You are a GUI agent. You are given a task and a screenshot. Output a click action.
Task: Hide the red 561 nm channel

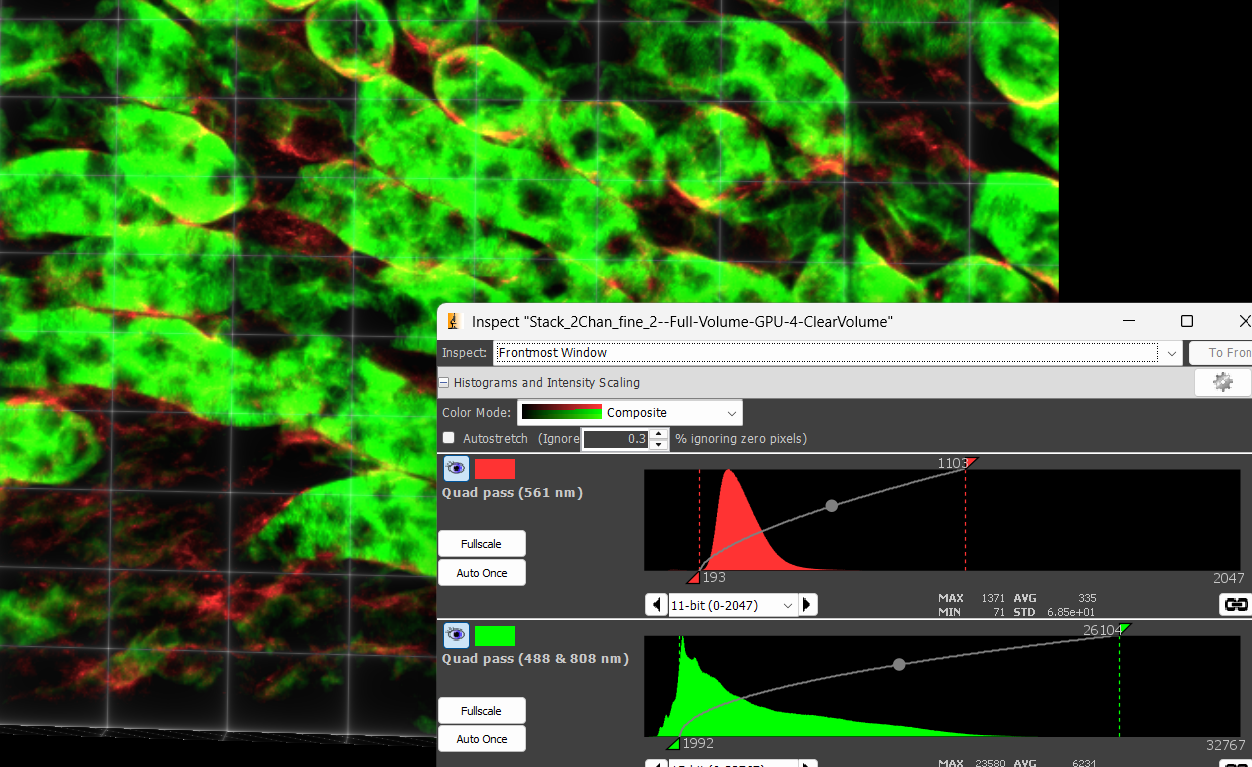[x=456, y=468]
